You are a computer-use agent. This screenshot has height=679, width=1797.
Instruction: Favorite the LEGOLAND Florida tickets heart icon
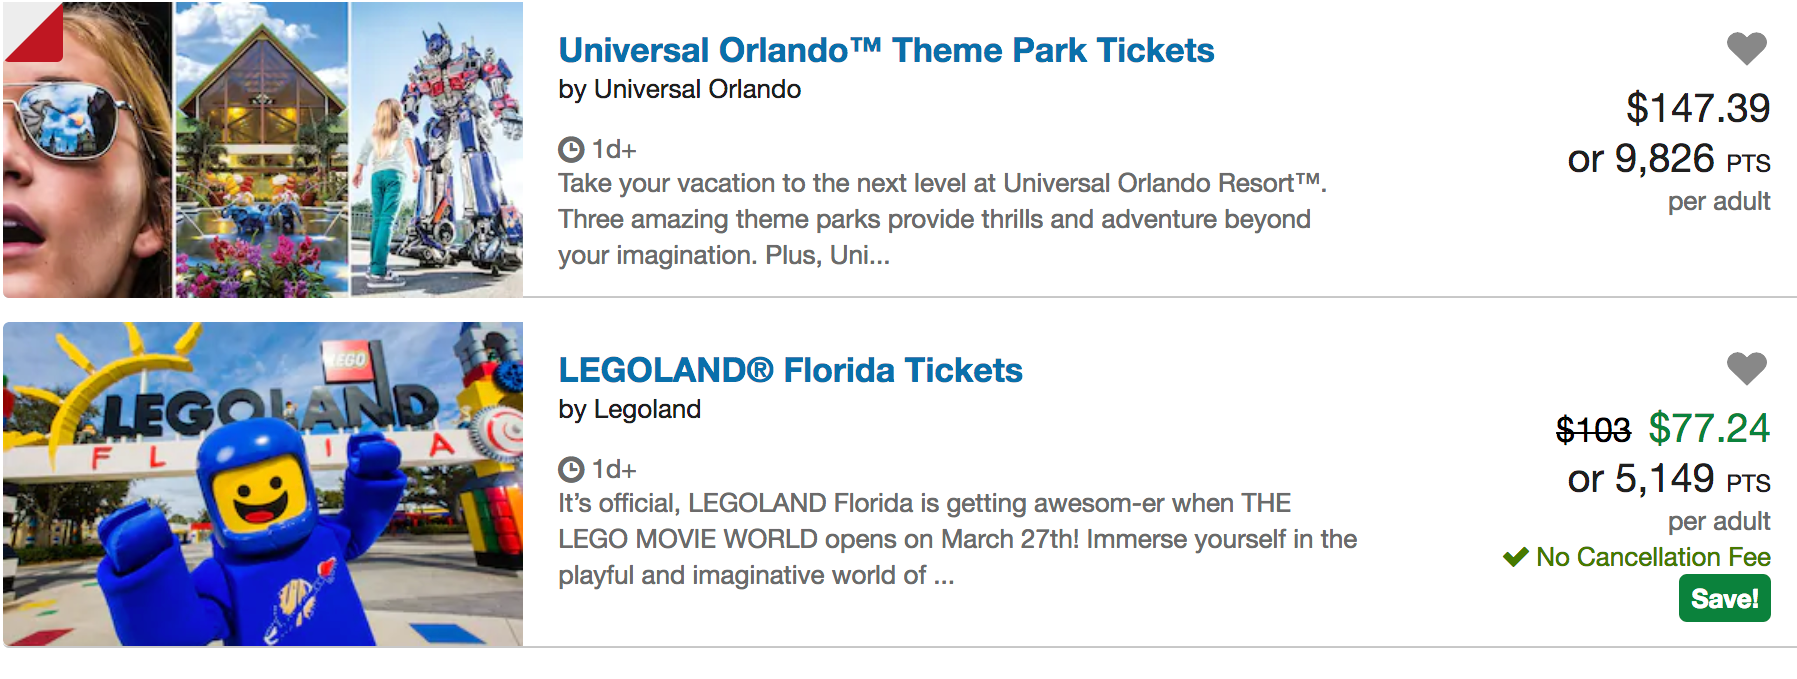coord(1746,368)
